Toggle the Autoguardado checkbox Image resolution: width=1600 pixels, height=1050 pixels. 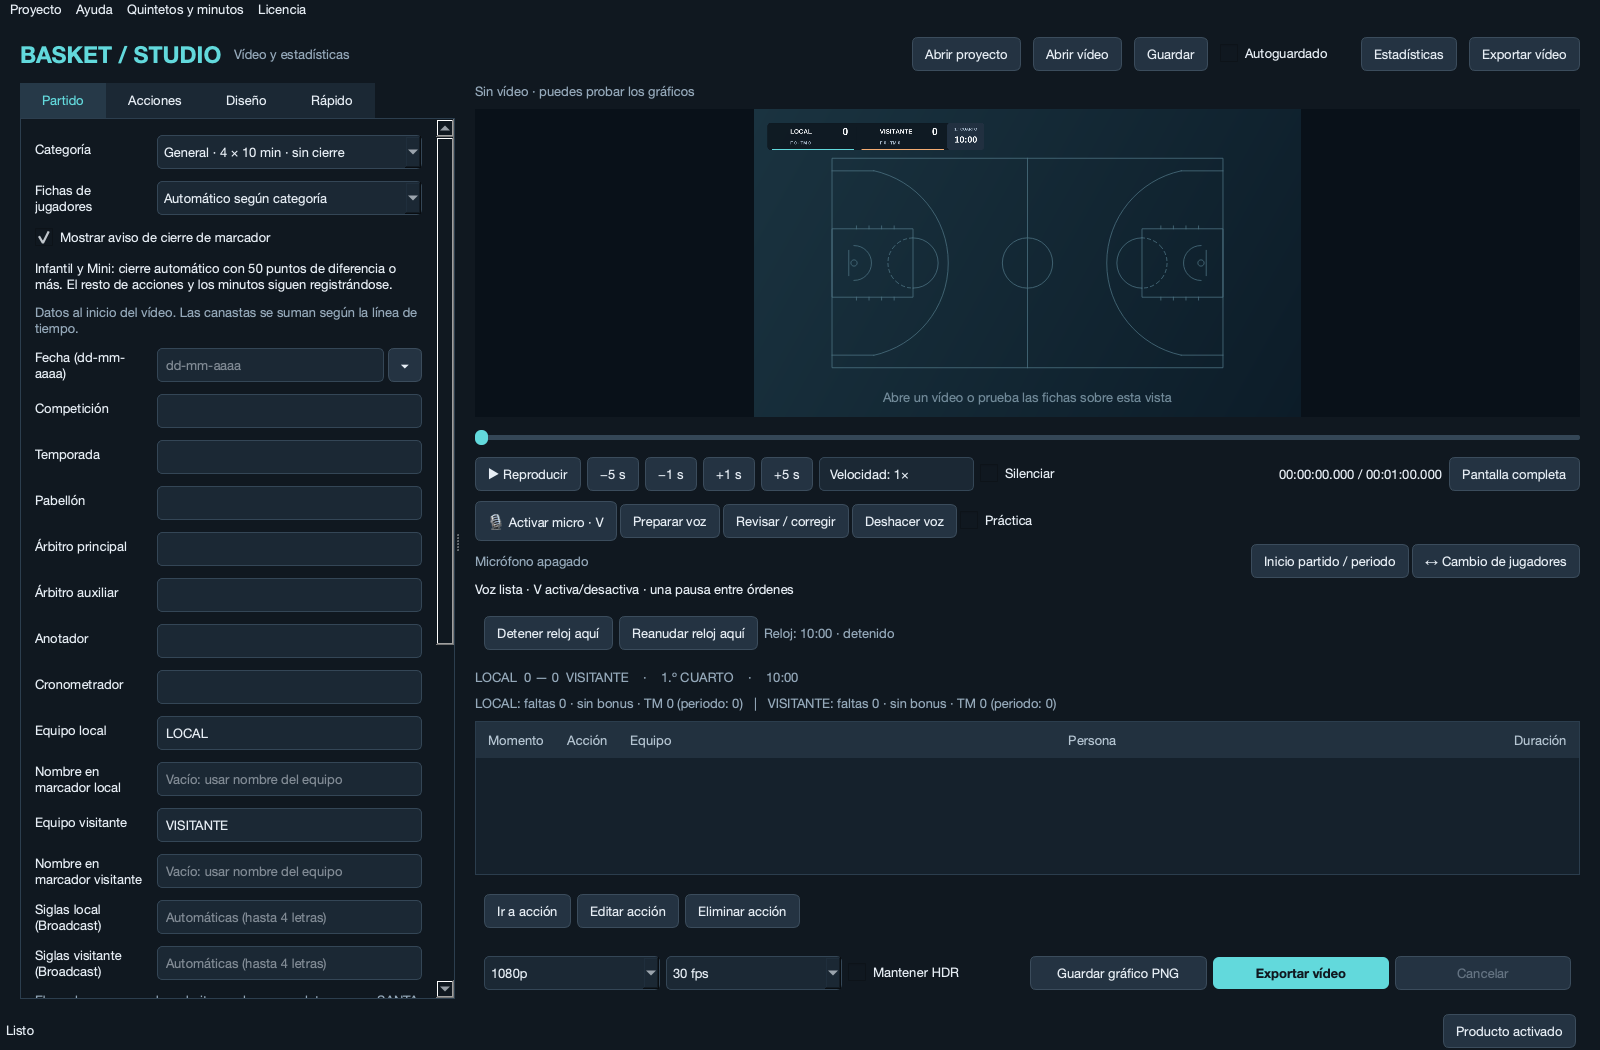click(x=1230, y=54)
